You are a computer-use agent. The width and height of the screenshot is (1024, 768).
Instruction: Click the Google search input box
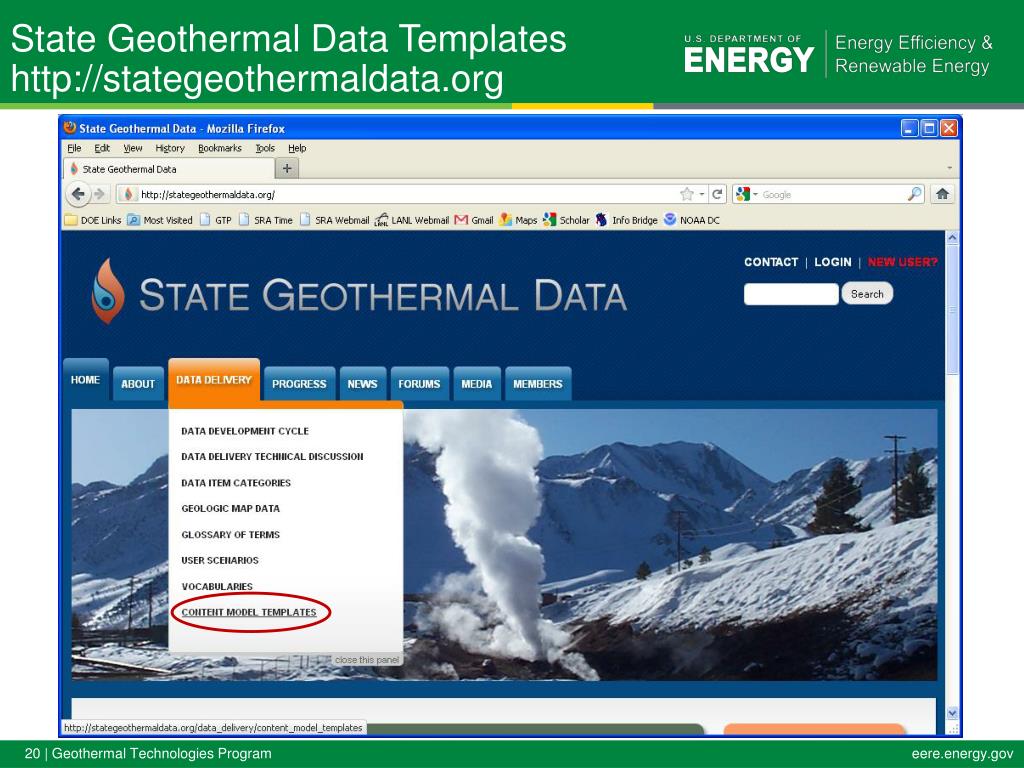point(833,194)
